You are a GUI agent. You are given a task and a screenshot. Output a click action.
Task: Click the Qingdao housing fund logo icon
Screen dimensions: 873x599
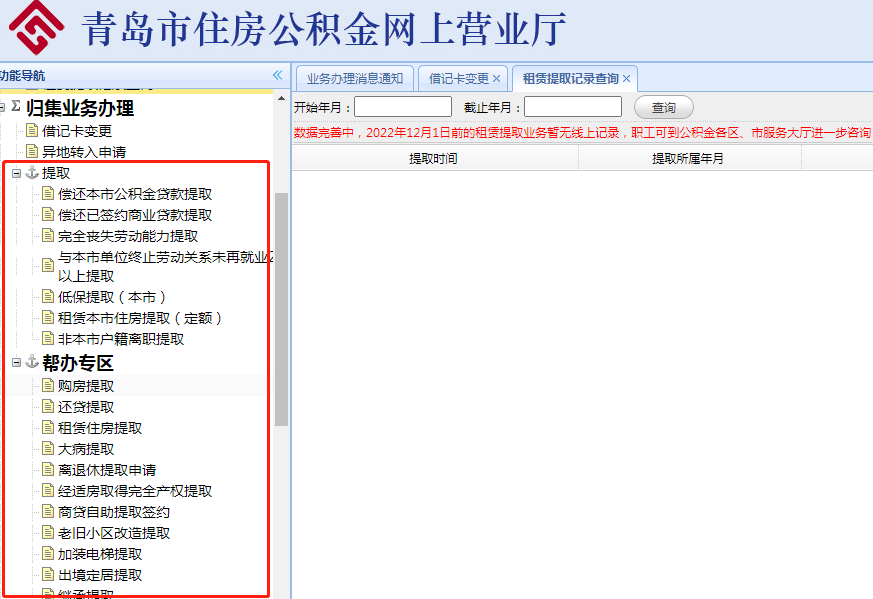(x=36, y=28)
